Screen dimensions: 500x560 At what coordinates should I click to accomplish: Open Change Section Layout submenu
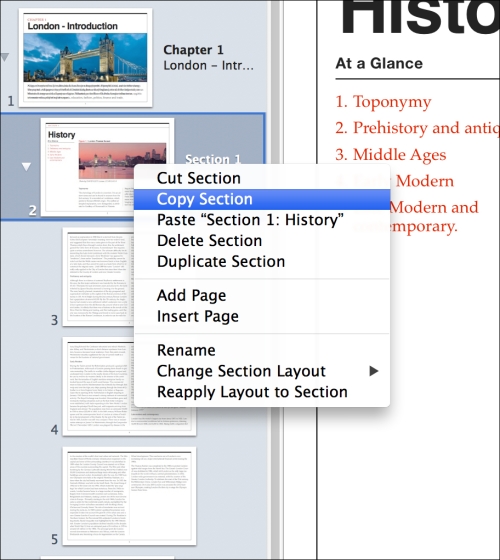pyautogui.click(x=261, y=371)
